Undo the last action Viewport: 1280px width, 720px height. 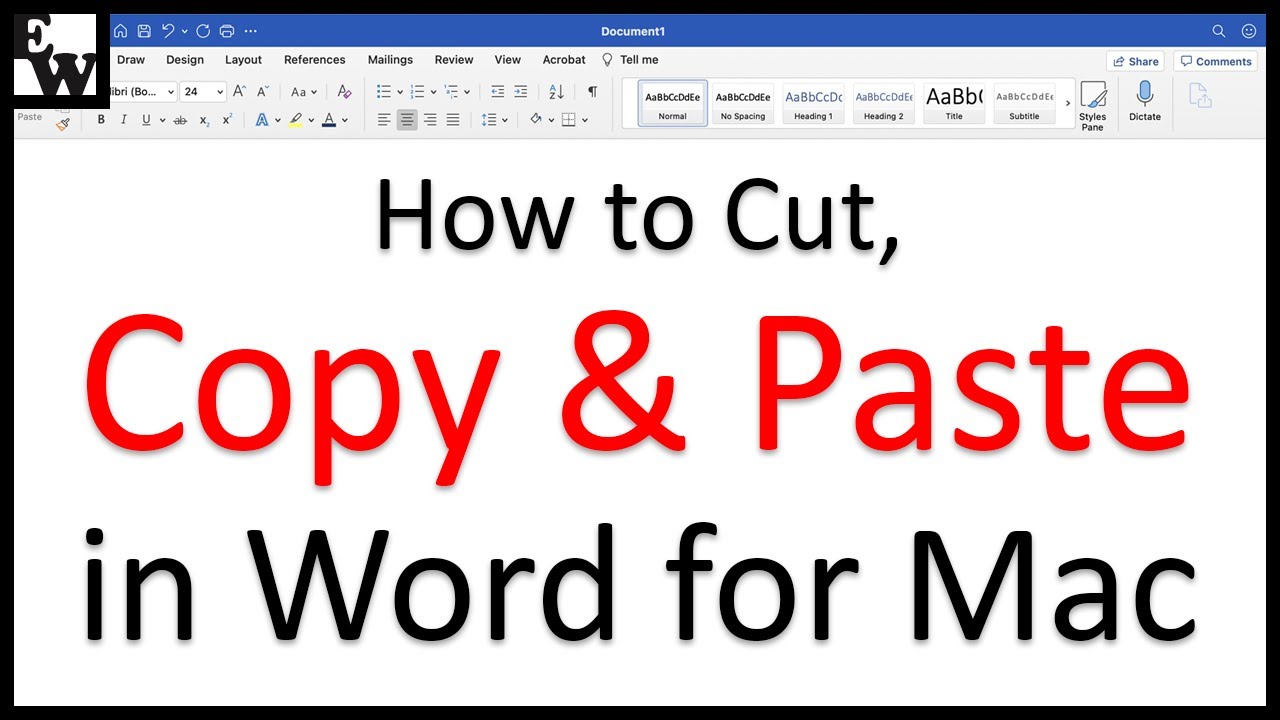168,31
